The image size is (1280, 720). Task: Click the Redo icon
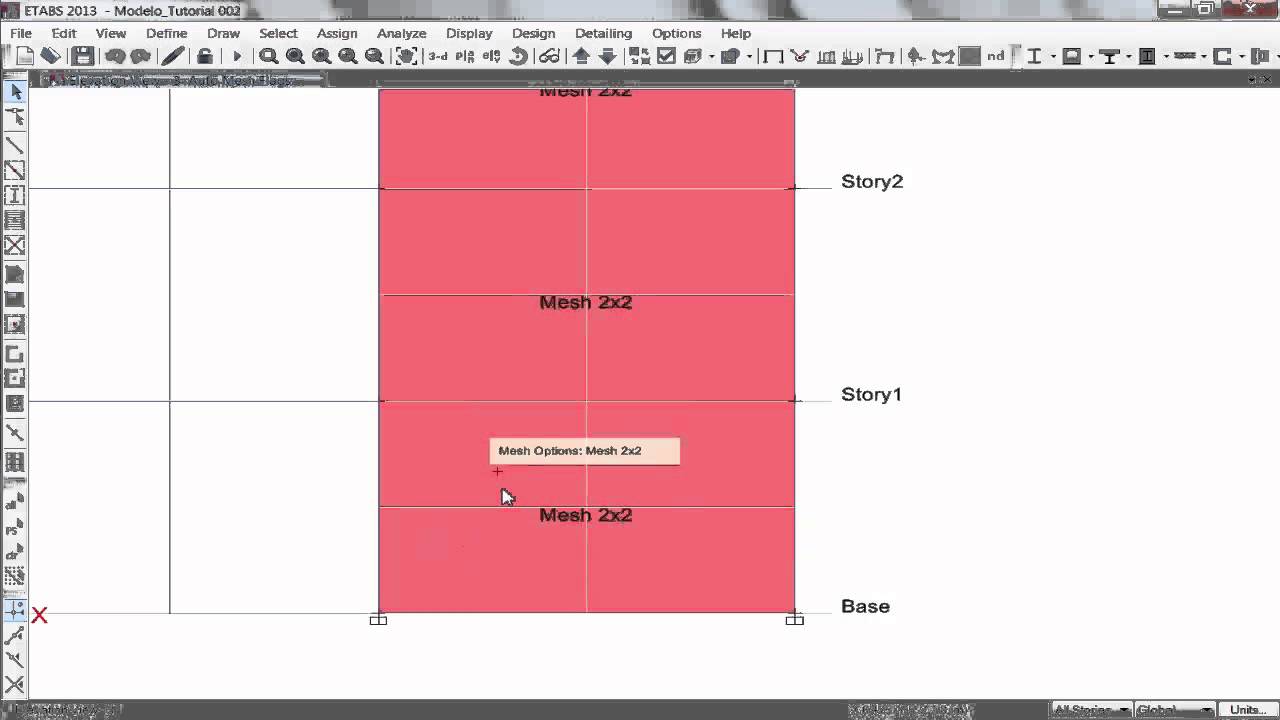(x=141, y=56)
